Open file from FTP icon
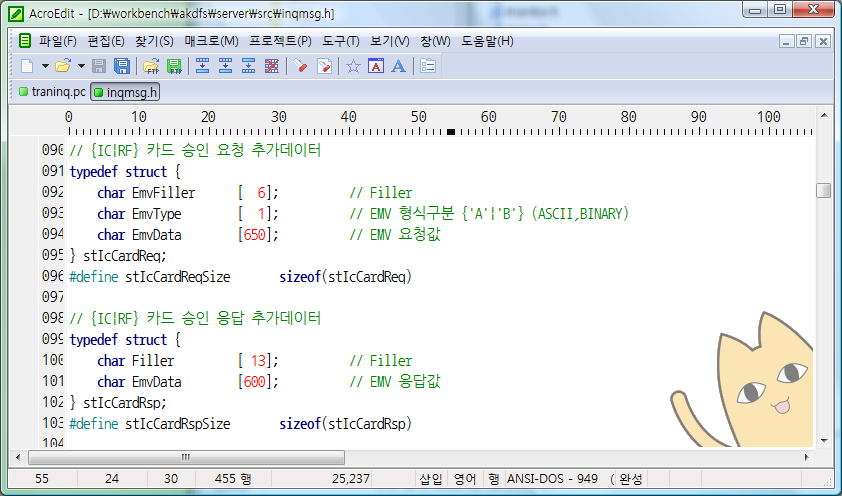The height and width of the screenshot is (496, 842). pos(151,66)
